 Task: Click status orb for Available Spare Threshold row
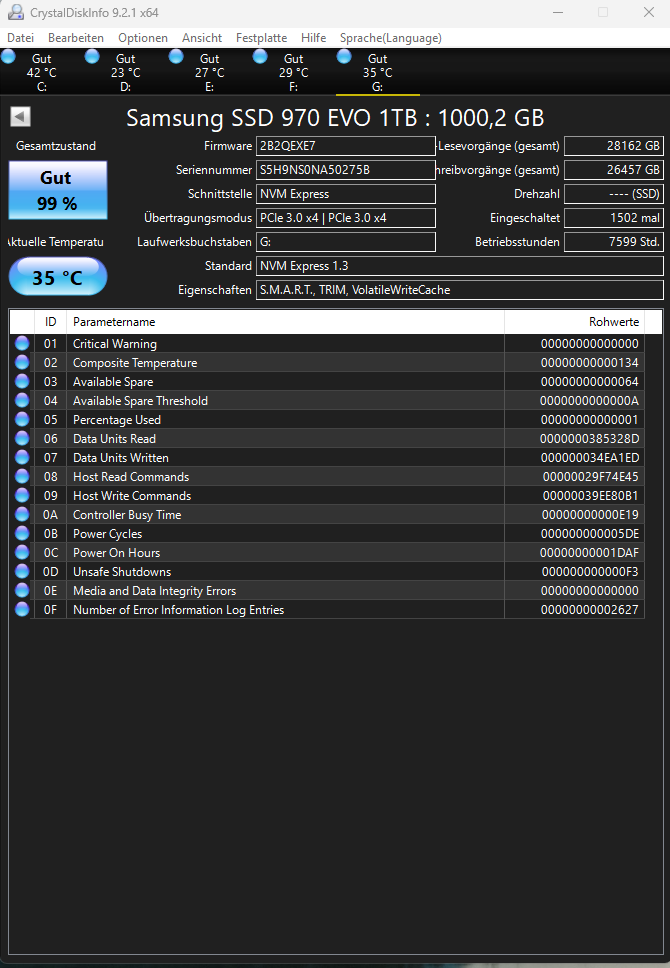(x=22, y=401)
